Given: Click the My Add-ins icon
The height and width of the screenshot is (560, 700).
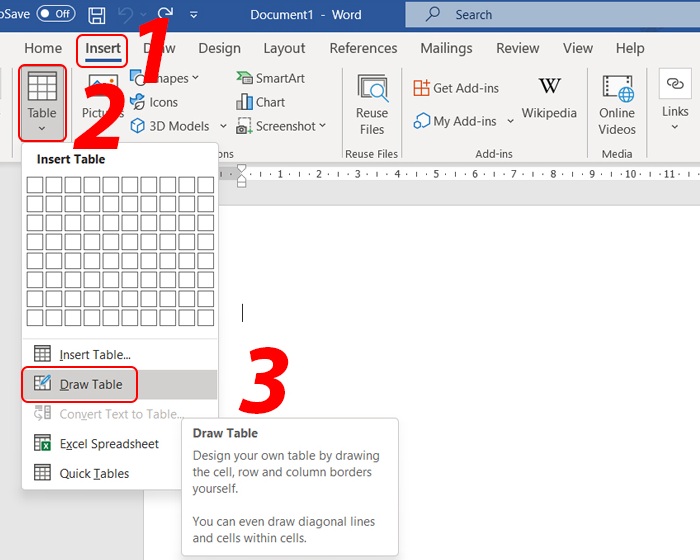Looking at the screenshot, I should click(421, 121).
